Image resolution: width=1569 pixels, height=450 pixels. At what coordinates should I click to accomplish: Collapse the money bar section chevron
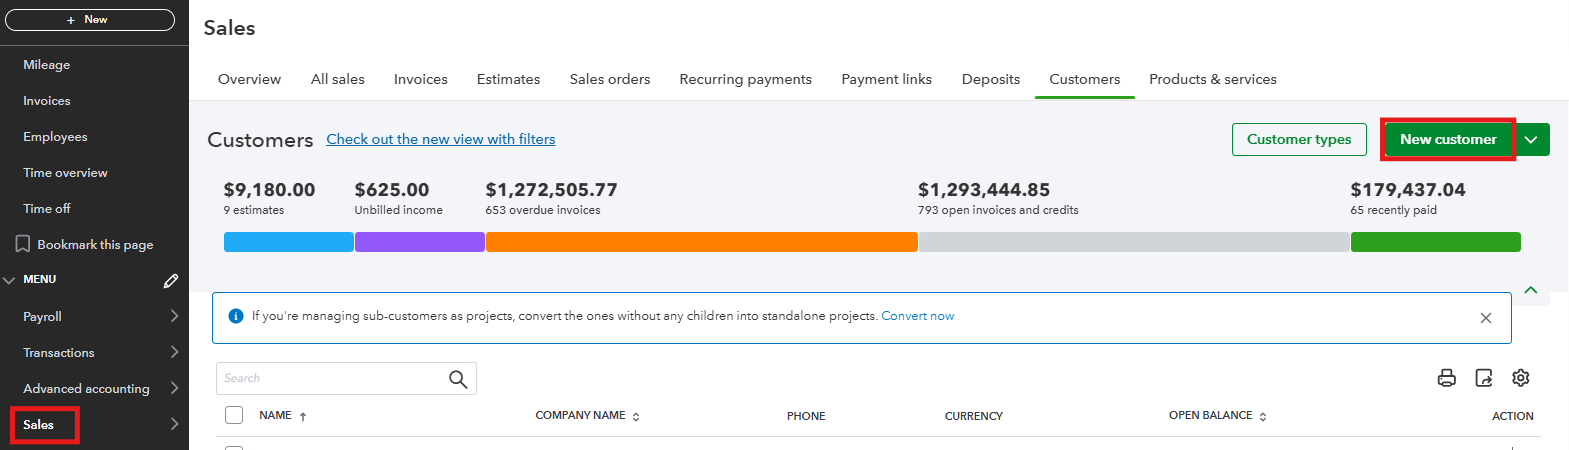coord(1531,290)
